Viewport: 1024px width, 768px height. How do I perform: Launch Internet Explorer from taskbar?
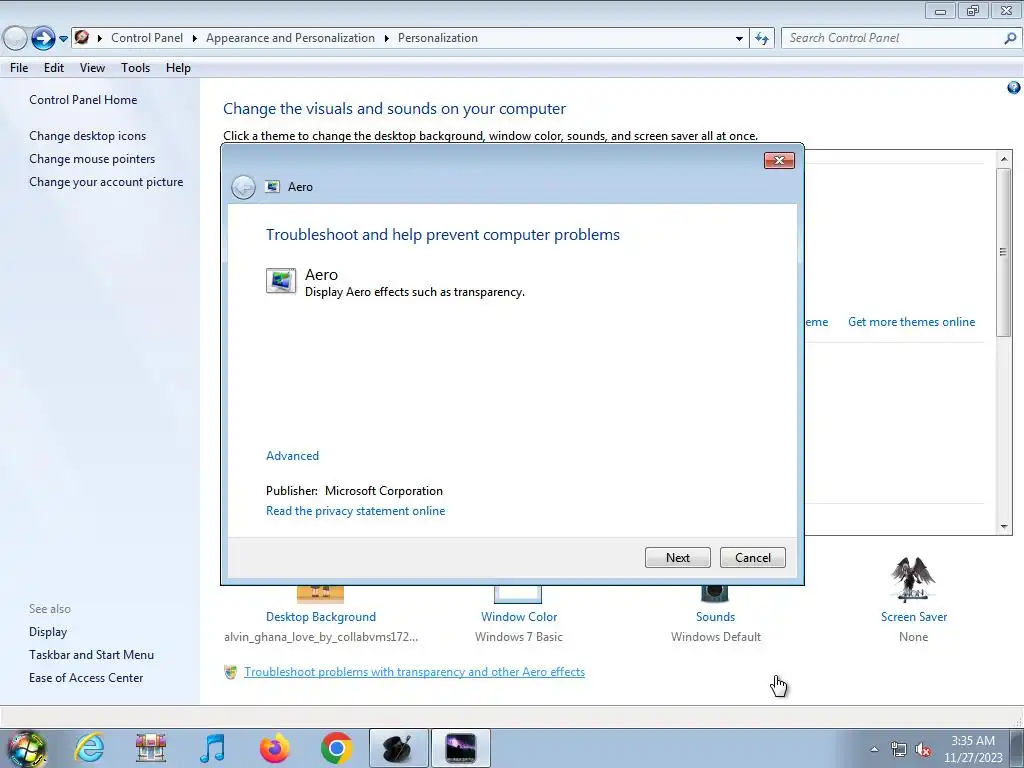89,748
